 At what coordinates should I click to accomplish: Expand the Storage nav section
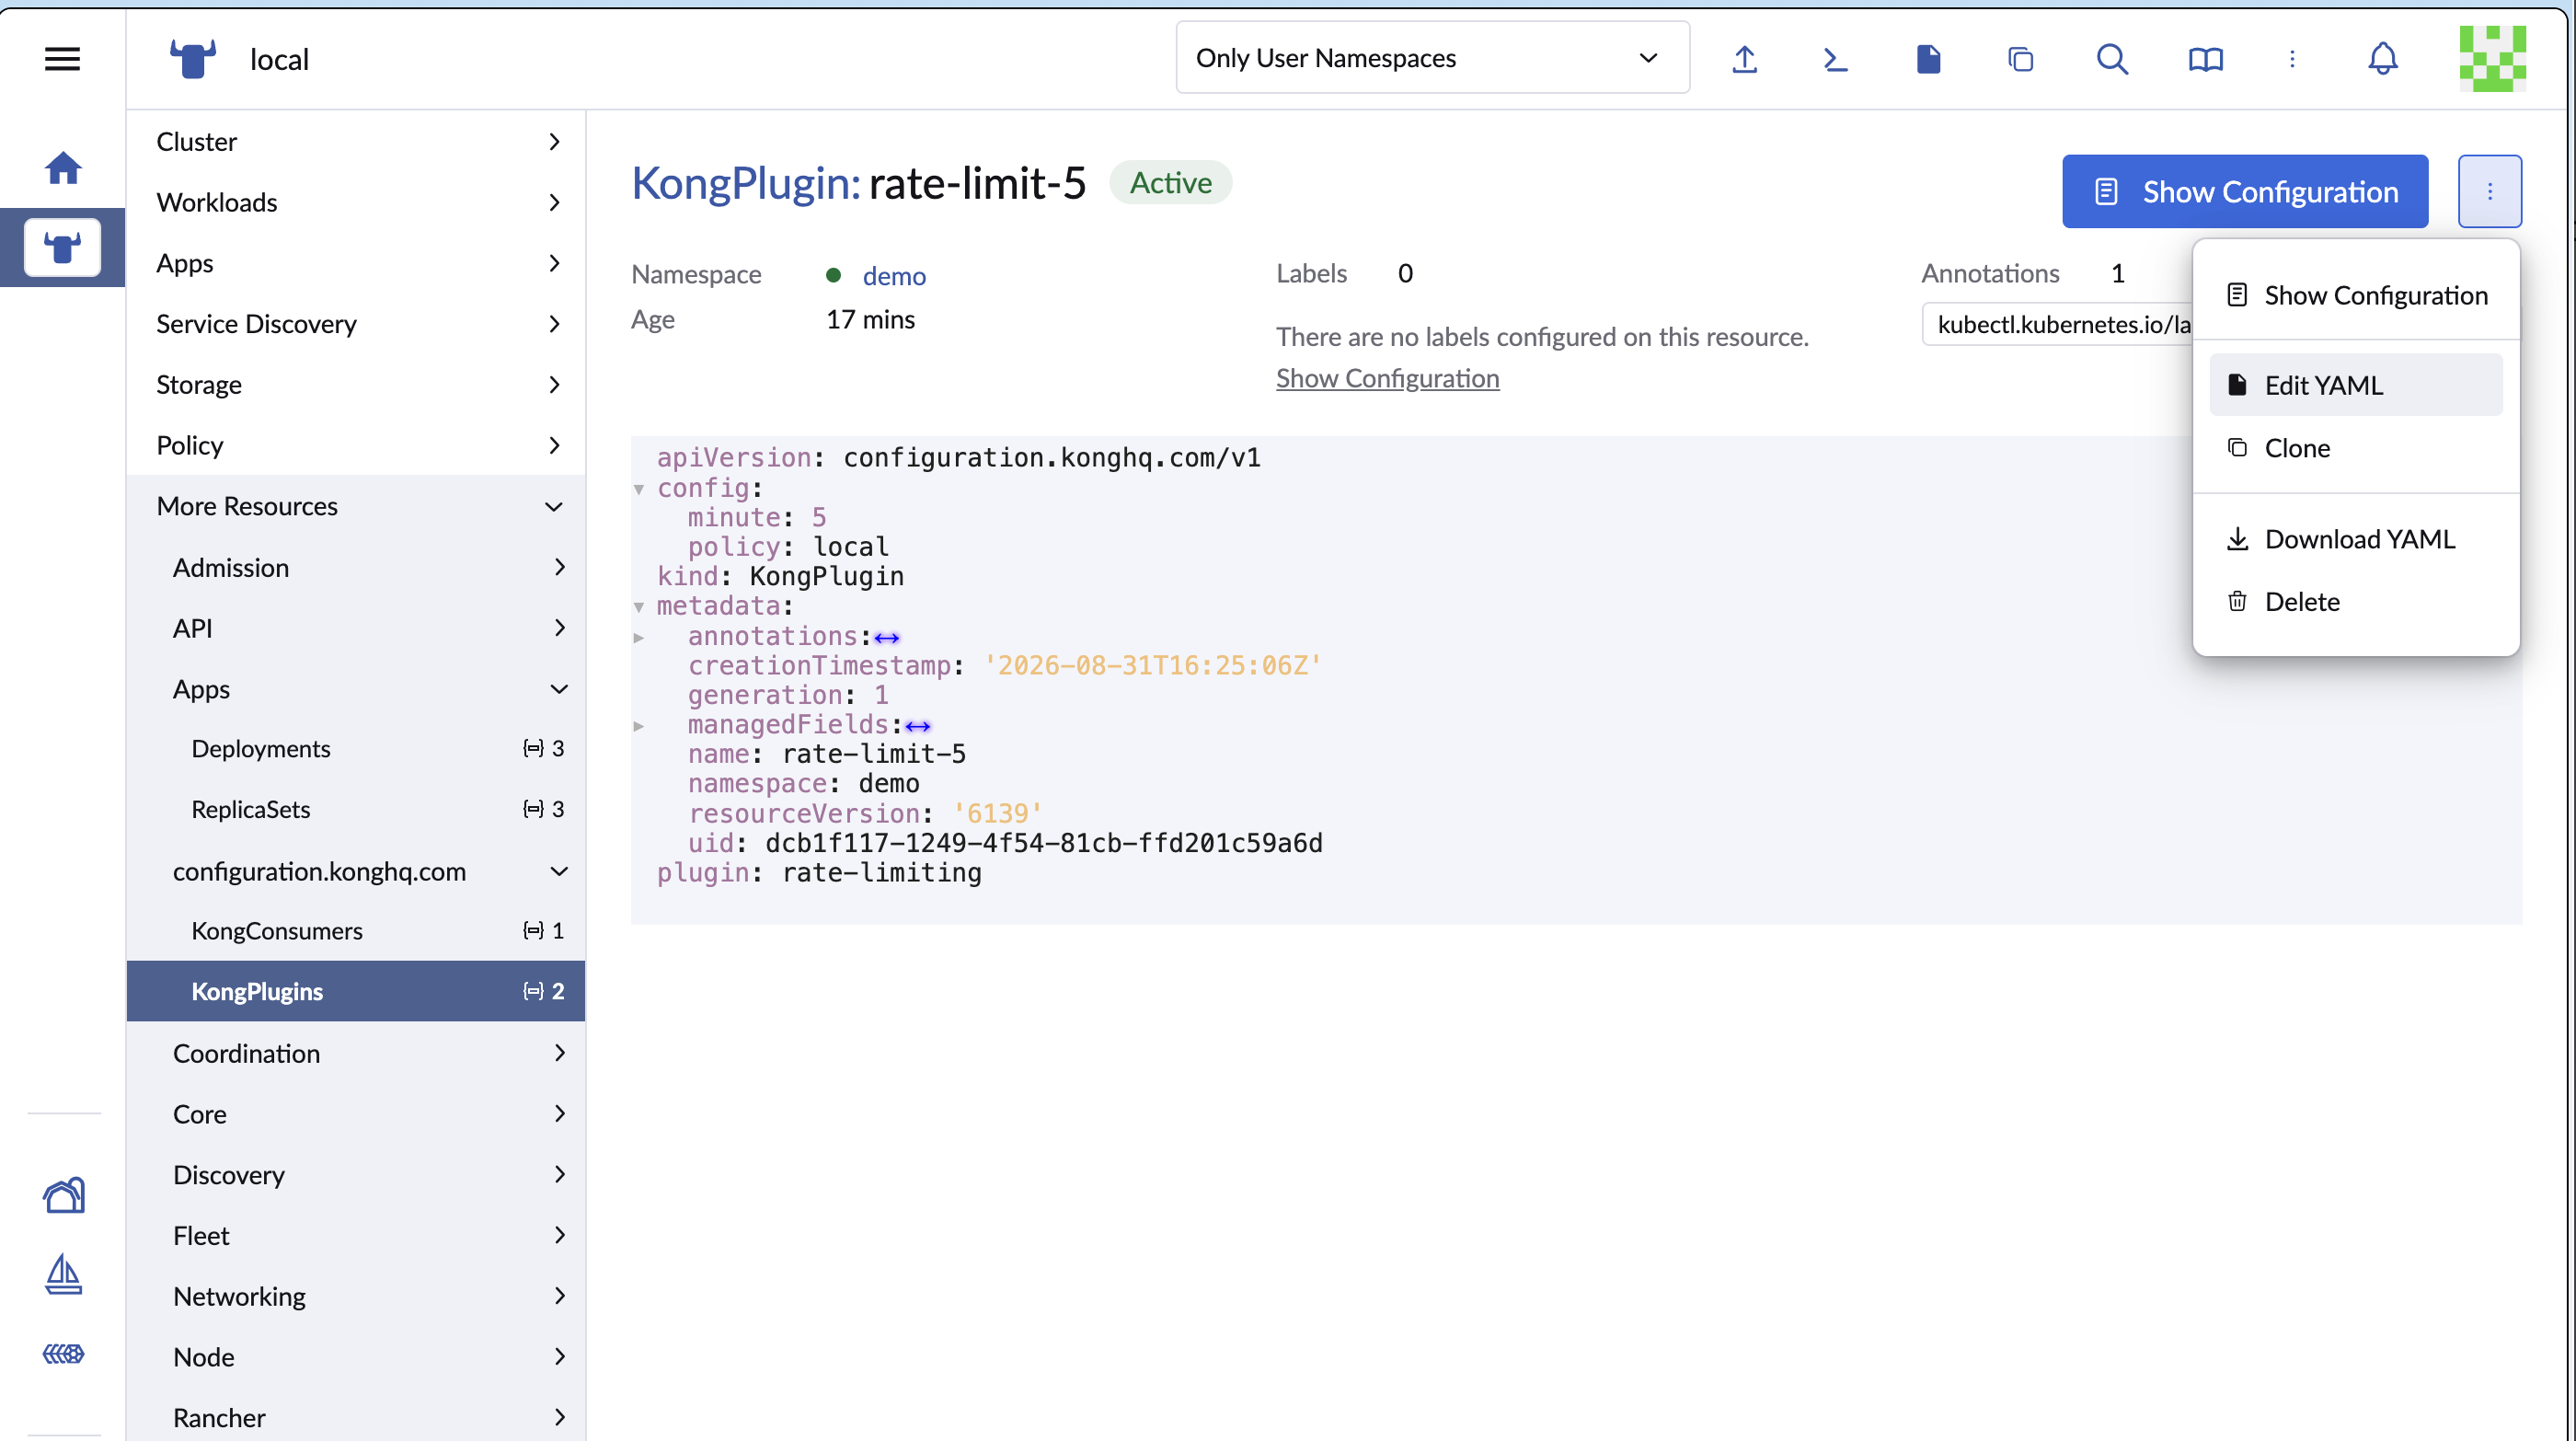pyautogui.click(x=355, y=385)
